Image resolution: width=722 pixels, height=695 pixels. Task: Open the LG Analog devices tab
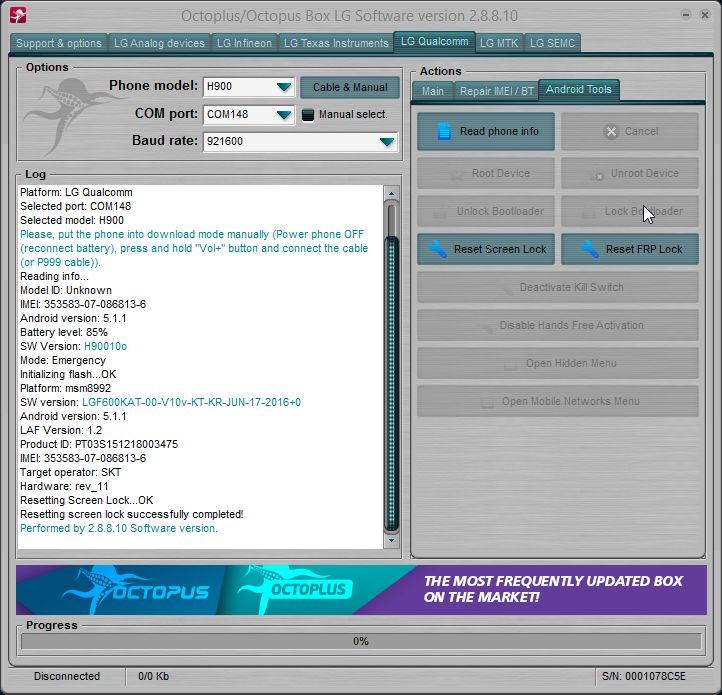click(x=159, y=43)
